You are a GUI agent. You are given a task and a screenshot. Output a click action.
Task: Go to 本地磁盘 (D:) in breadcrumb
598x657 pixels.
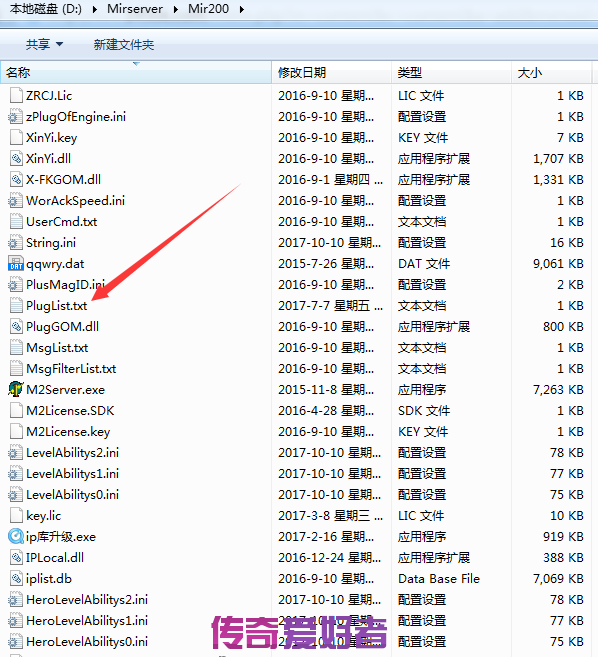point(46,9)
